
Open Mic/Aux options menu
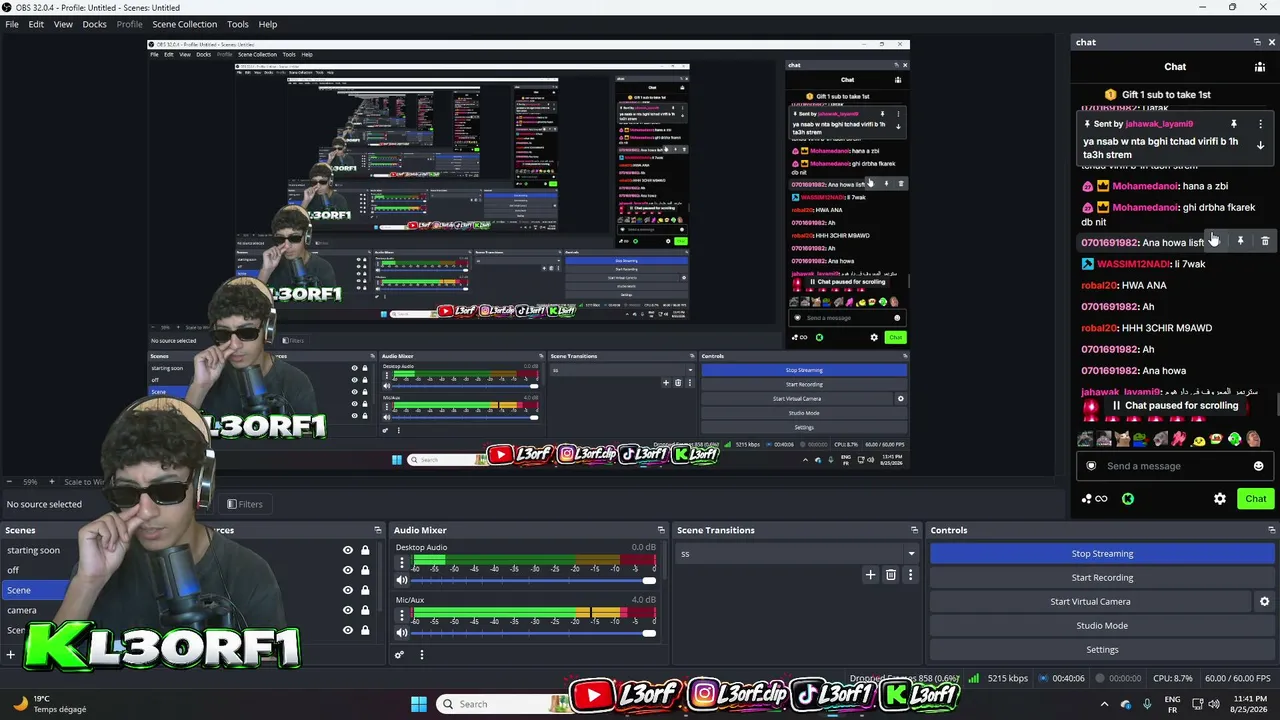point(402,613)
